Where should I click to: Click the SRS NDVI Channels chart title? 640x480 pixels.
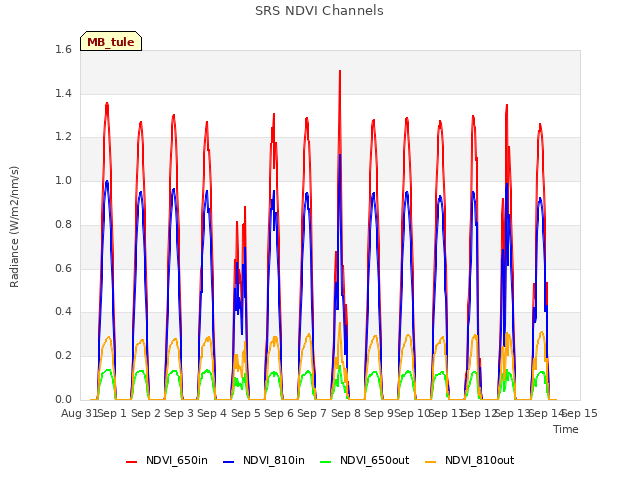(319, 11)
